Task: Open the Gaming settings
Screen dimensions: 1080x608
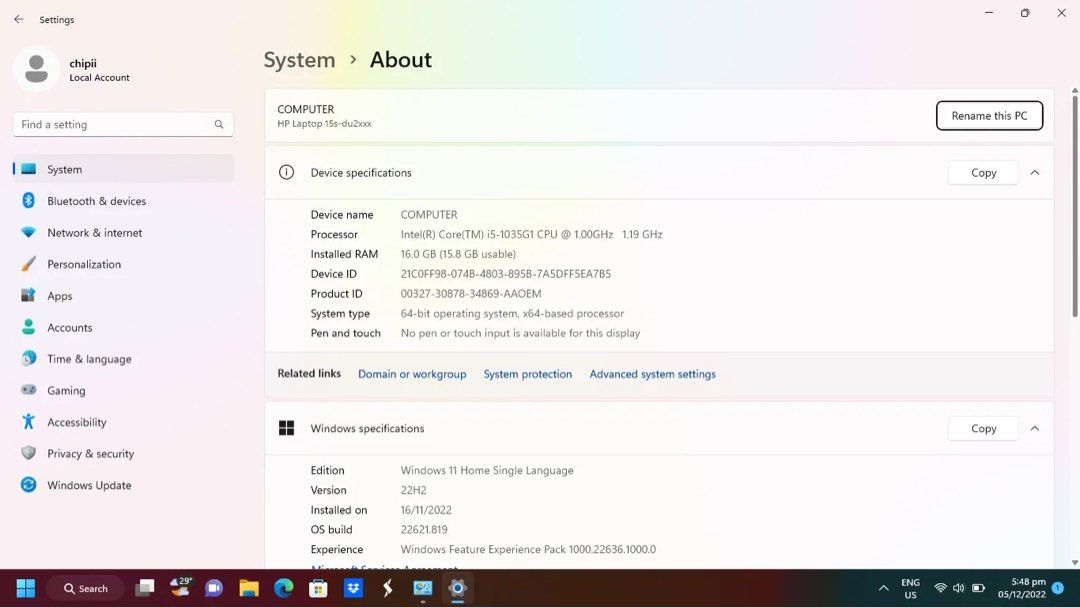Action: pyautogui.click(x=66, y=391)
